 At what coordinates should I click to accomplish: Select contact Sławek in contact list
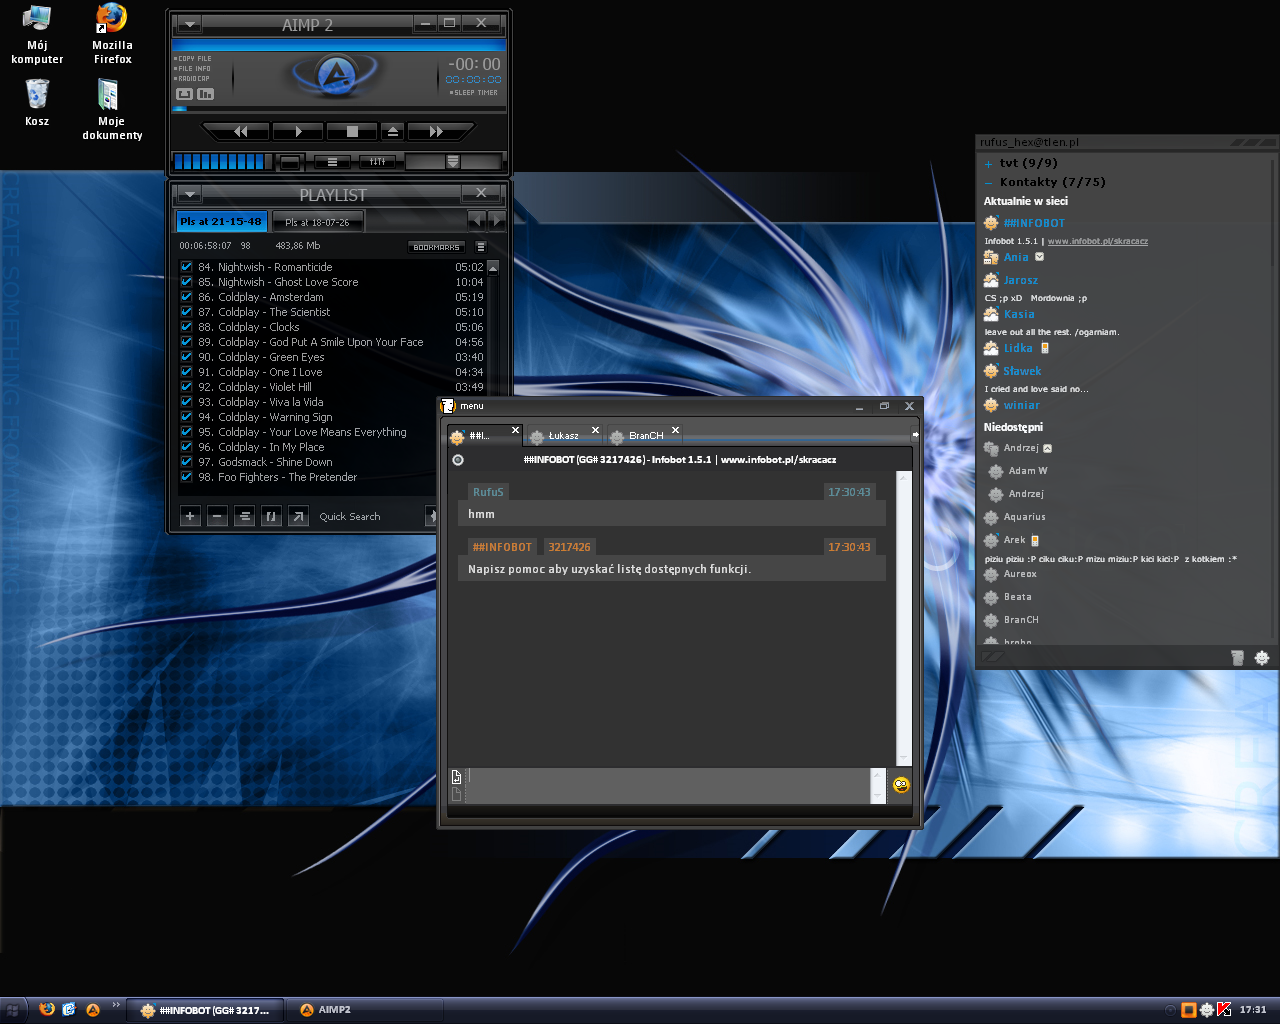(1022, 371)
